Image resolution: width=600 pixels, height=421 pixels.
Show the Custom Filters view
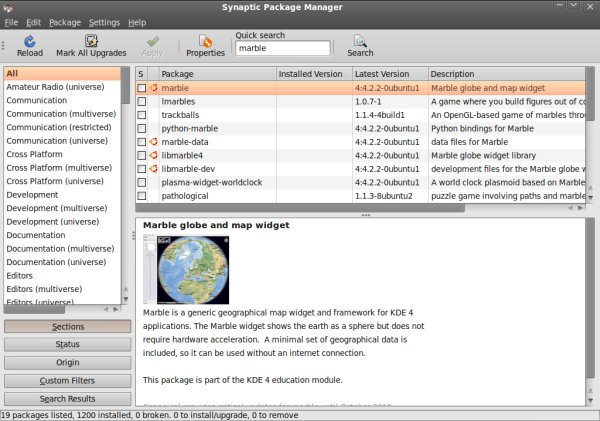68,381
